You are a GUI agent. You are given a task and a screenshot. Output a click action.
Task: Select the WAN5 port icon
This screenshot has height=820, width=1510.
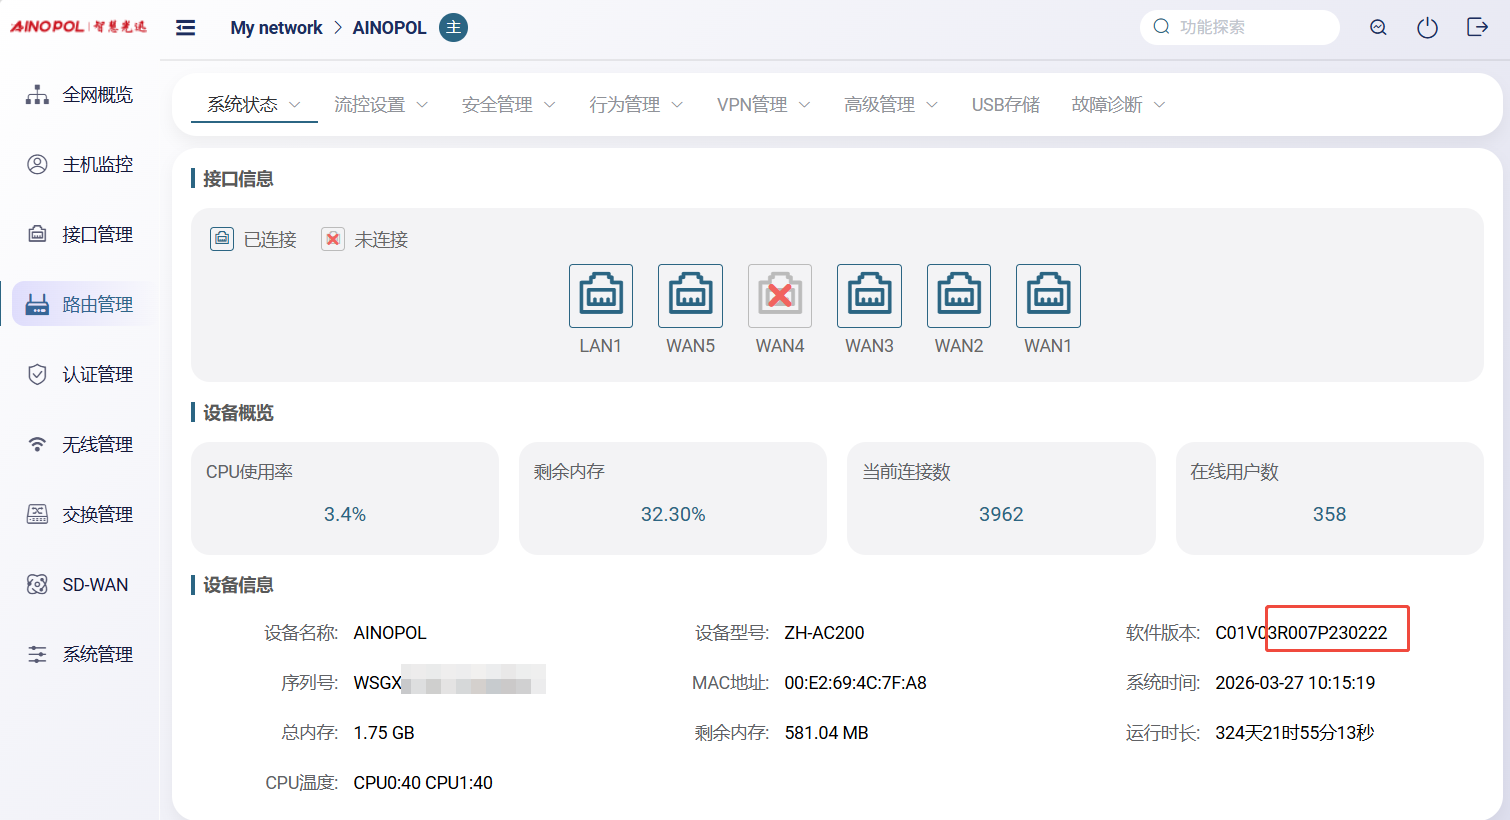point(690,296)
